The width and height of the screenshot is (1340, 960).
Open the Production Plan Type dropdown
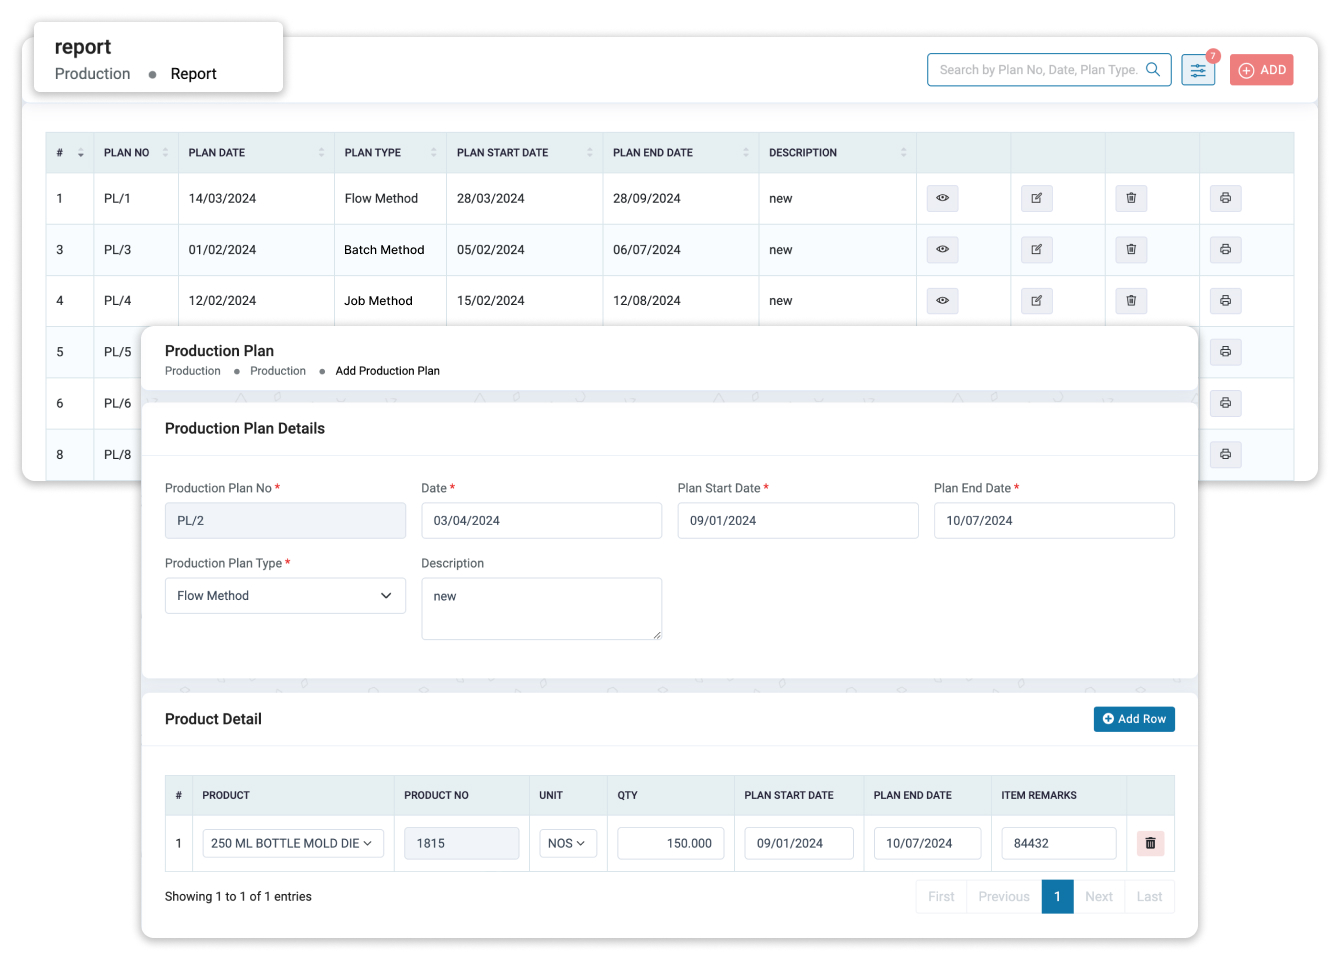(285, 596)
